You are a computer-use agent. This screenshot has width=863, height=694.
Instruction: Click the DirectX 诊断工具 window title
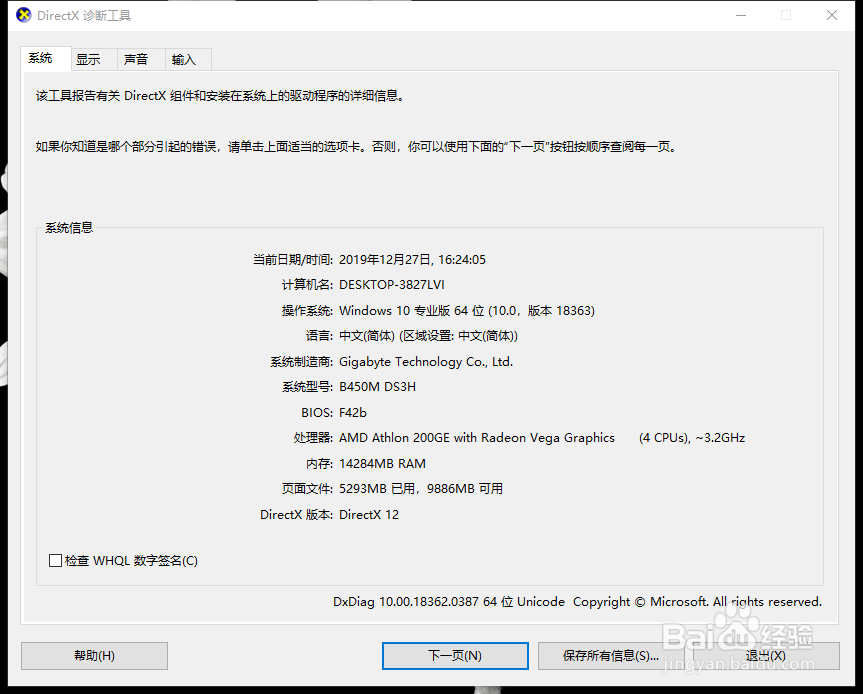[84, 15]
